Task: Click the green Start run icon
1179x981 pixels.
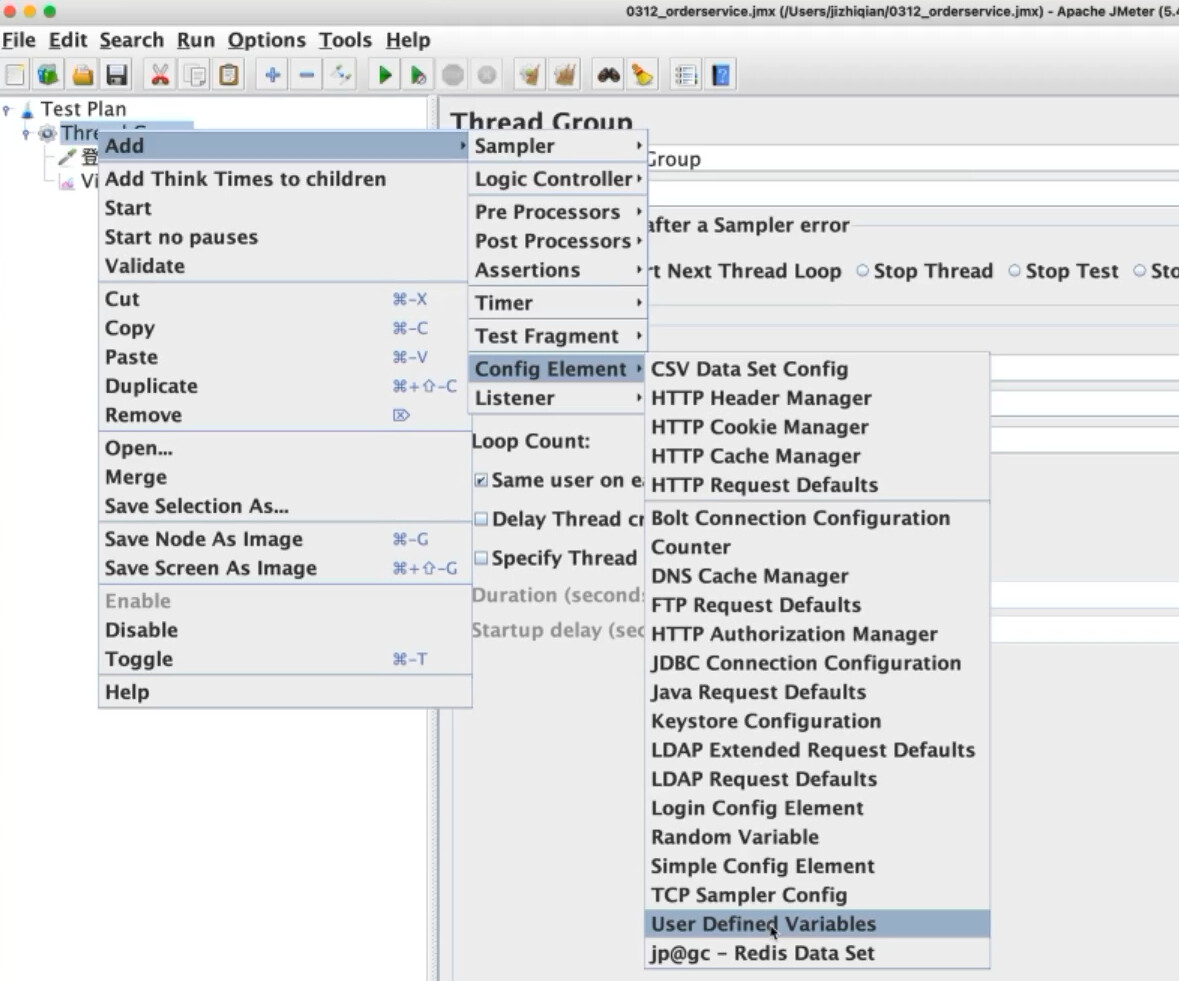Action: click(384, 75)
